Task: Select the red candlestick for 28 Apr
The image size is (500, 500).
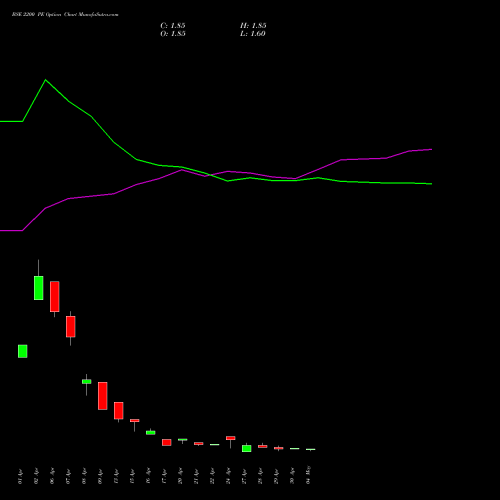Action: (263, 446)
